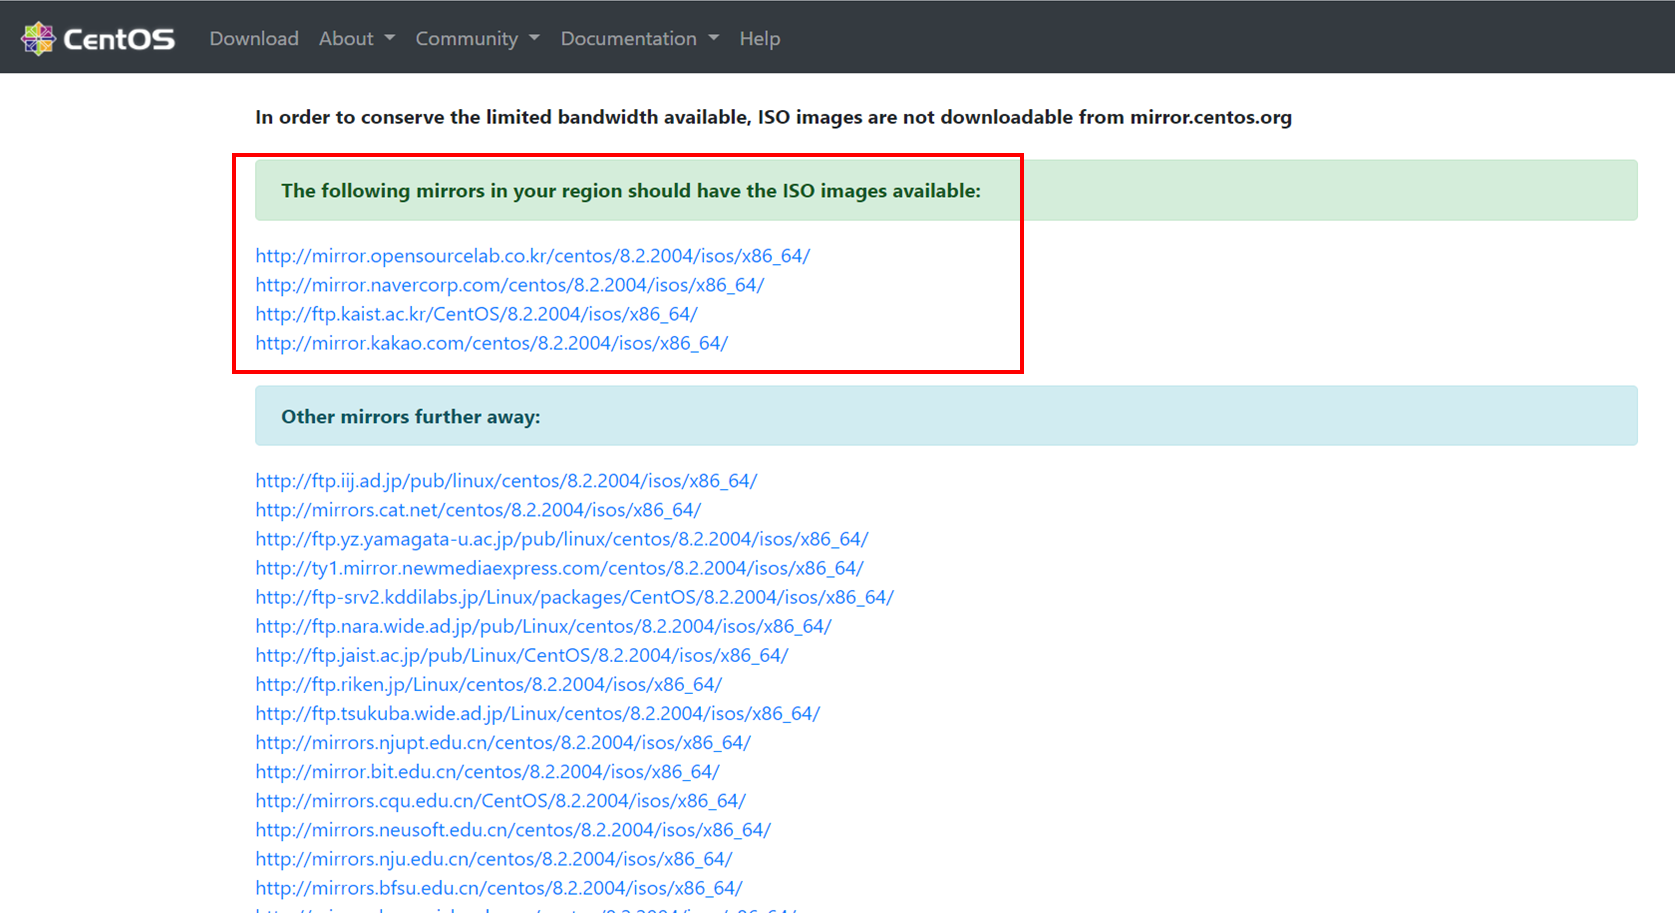The height and width of the screenshot is (913, 1675).
Task: Open the ftp-srv2.kddilabs.jp mirror link
Action: (574, 597)
